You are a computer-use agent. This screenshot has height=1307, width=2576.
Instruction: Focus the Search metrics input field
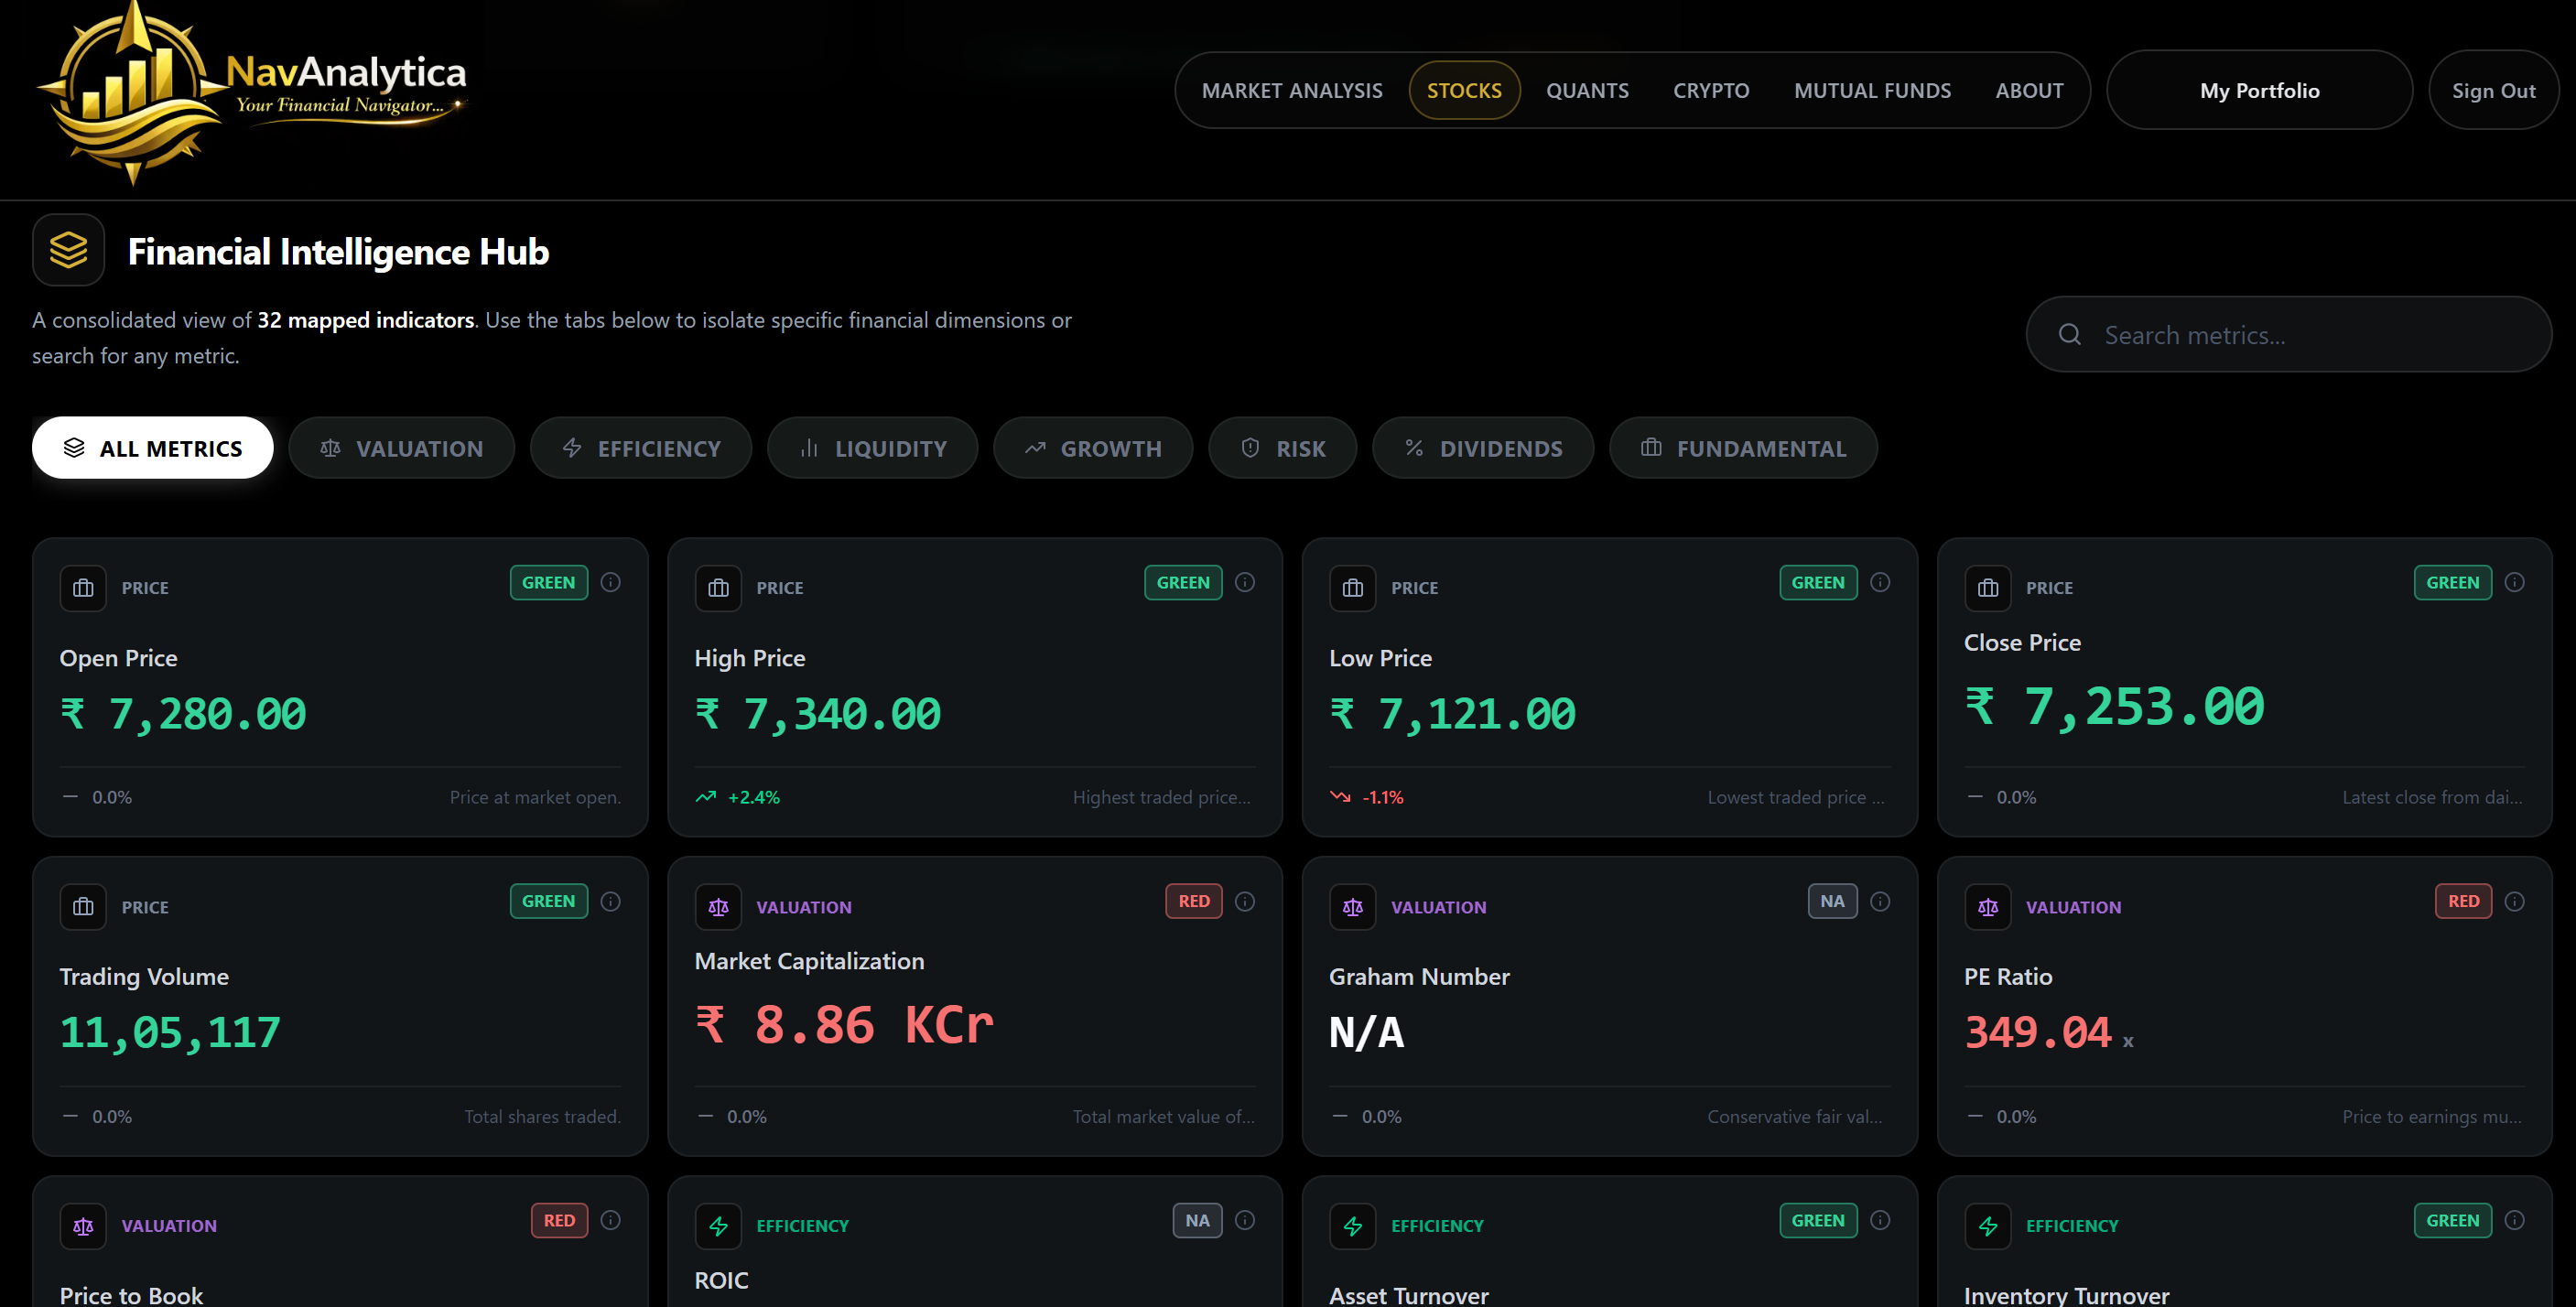tap(2288, 335)
